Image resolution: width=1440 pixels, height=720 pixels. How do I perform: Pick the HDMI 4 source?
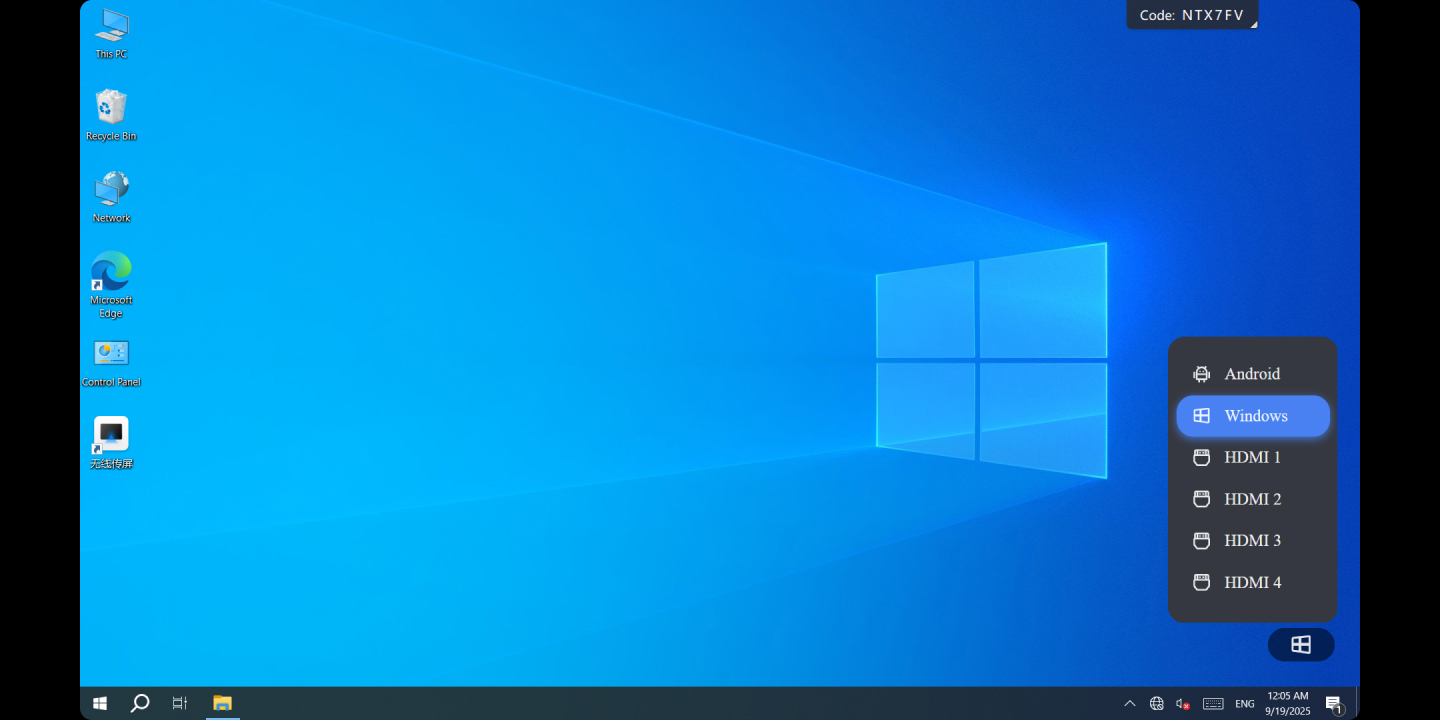pos(1252,583)
